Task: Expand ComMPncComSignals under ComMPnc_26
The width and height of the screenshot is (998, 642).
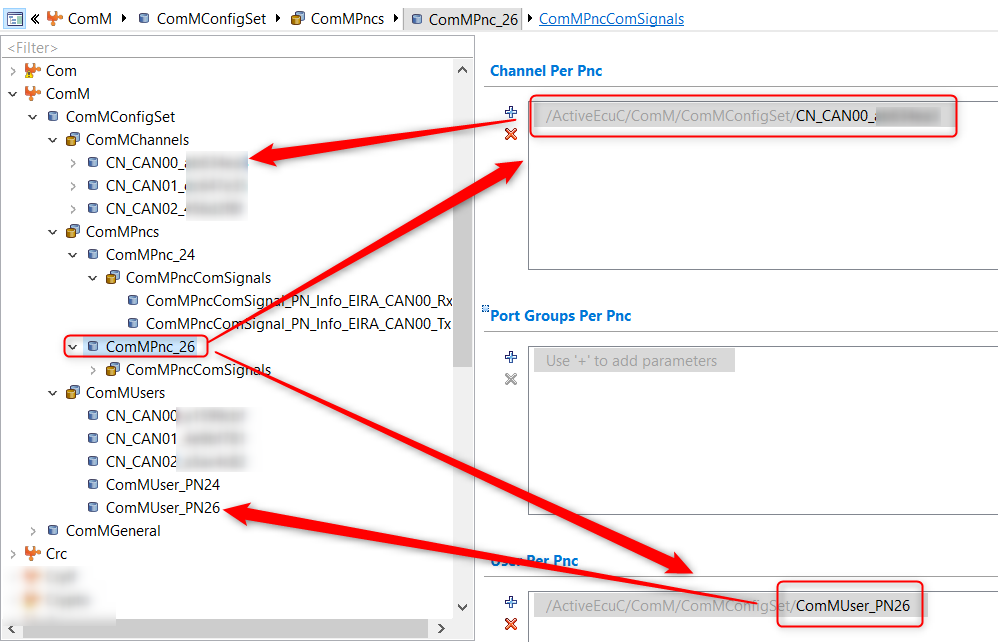Action: click(x=93, y=370)
